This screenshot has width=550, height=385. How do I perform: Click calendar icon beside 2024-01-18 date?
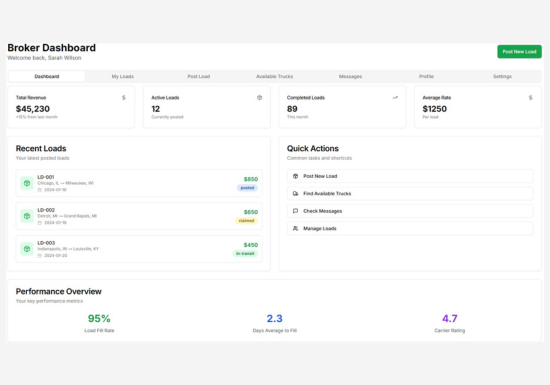tap(40, 223)
